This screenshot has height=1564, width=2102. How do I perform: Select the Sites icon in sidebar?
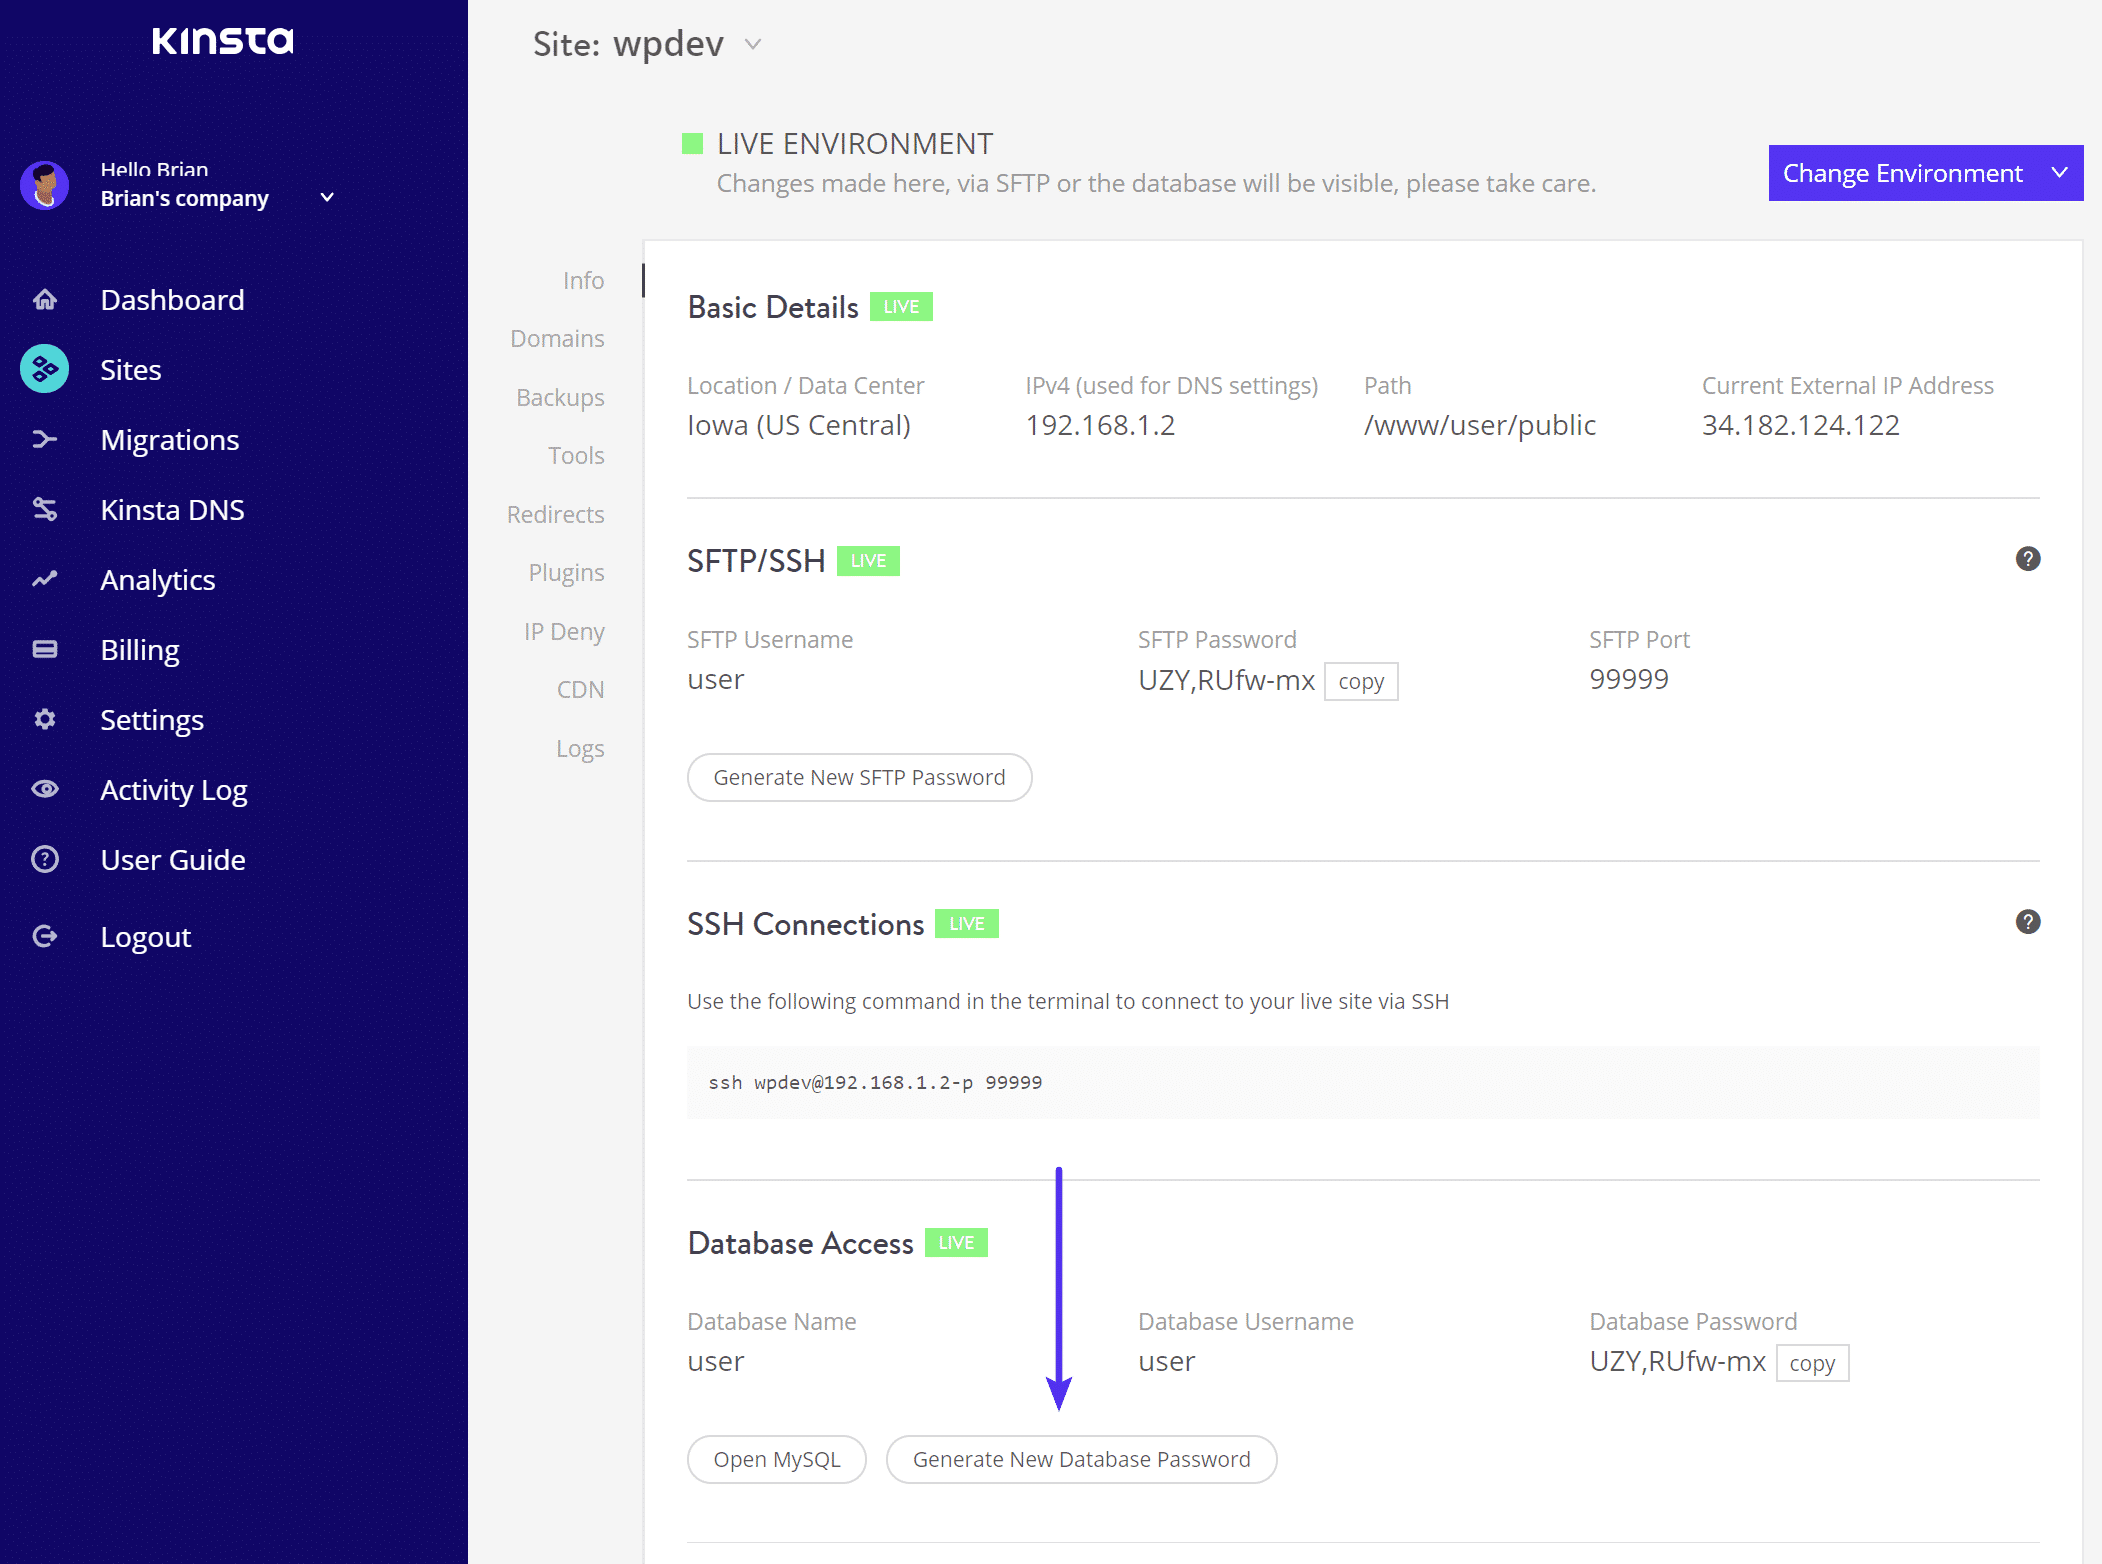click(x=45, y=369)
